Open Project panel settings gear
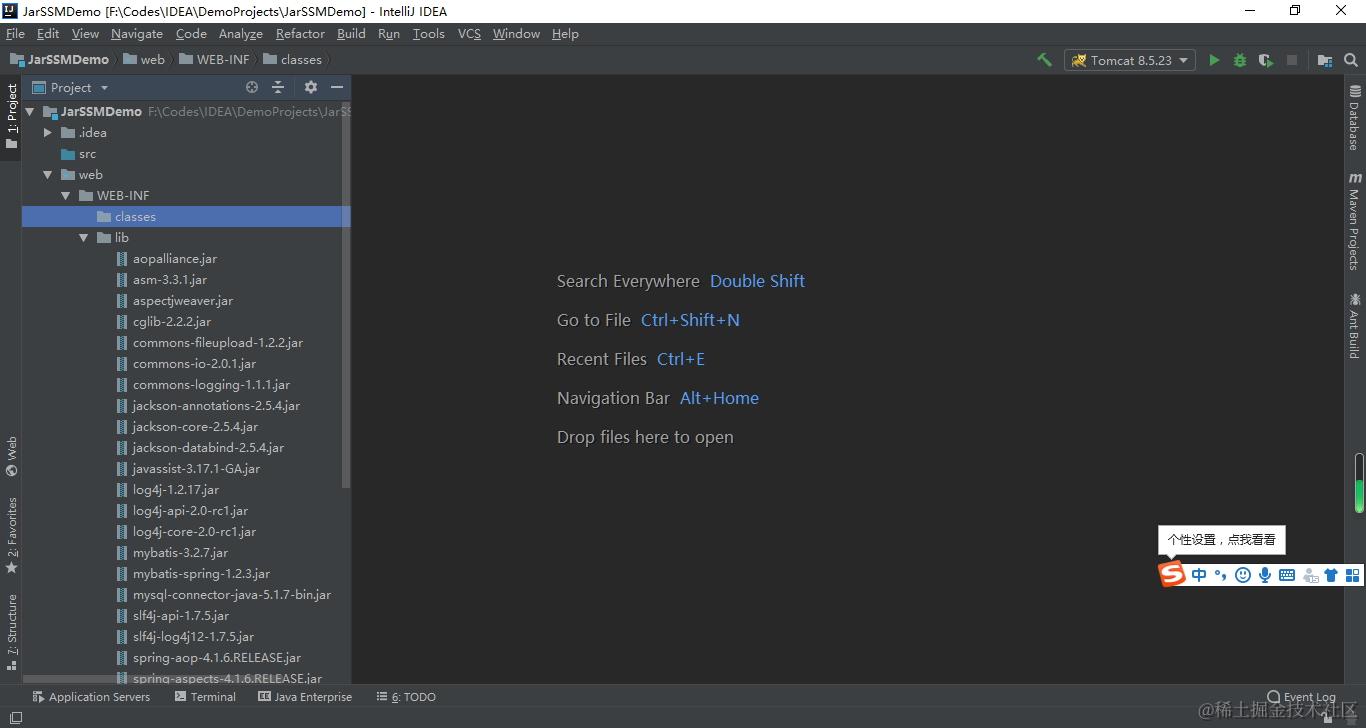Screen dimensions: 1366x728 (x=310, y=87)
